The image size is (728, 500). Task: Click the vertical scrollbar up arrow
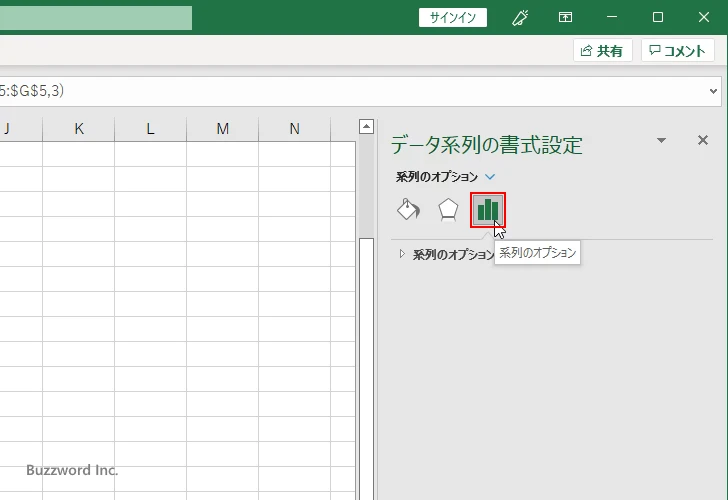click(366, 127)
